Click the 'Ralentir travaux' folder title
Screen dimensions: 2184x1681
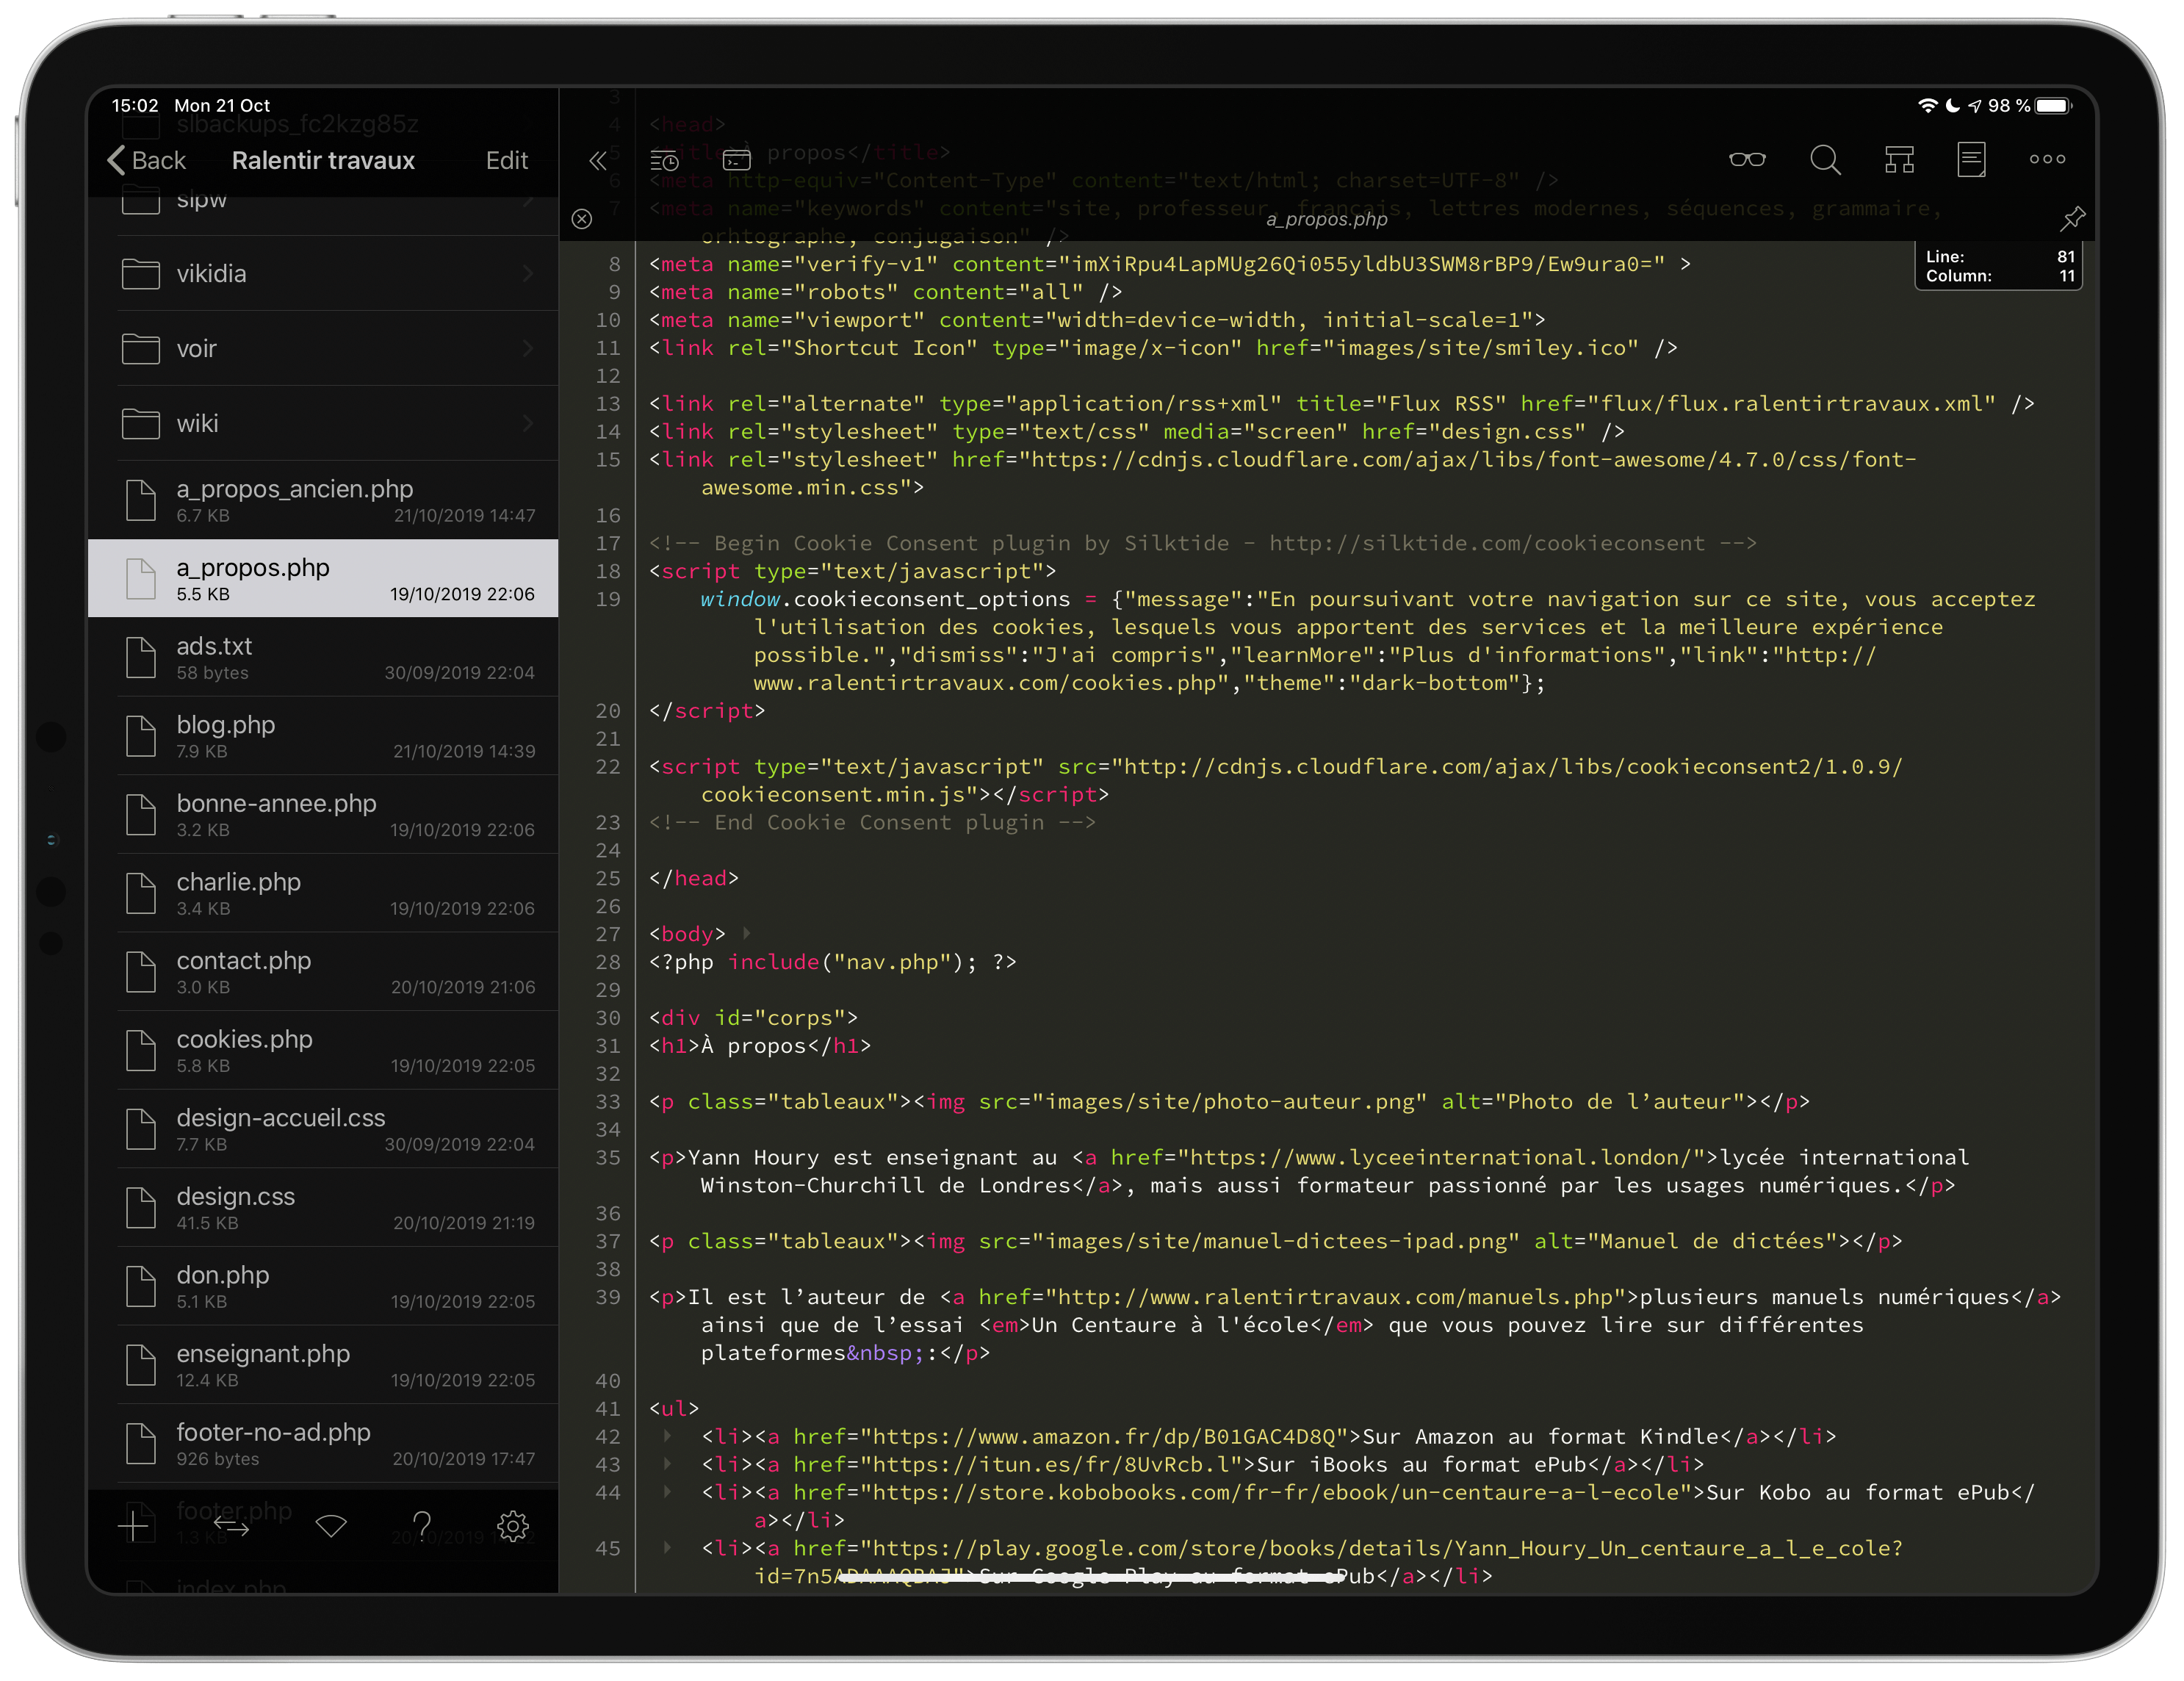point(323,160)
